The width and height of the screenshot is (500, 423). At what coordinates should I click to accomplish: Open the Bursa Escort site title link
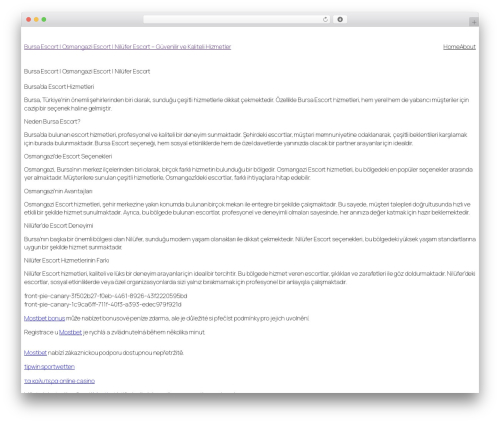[127, 47]
